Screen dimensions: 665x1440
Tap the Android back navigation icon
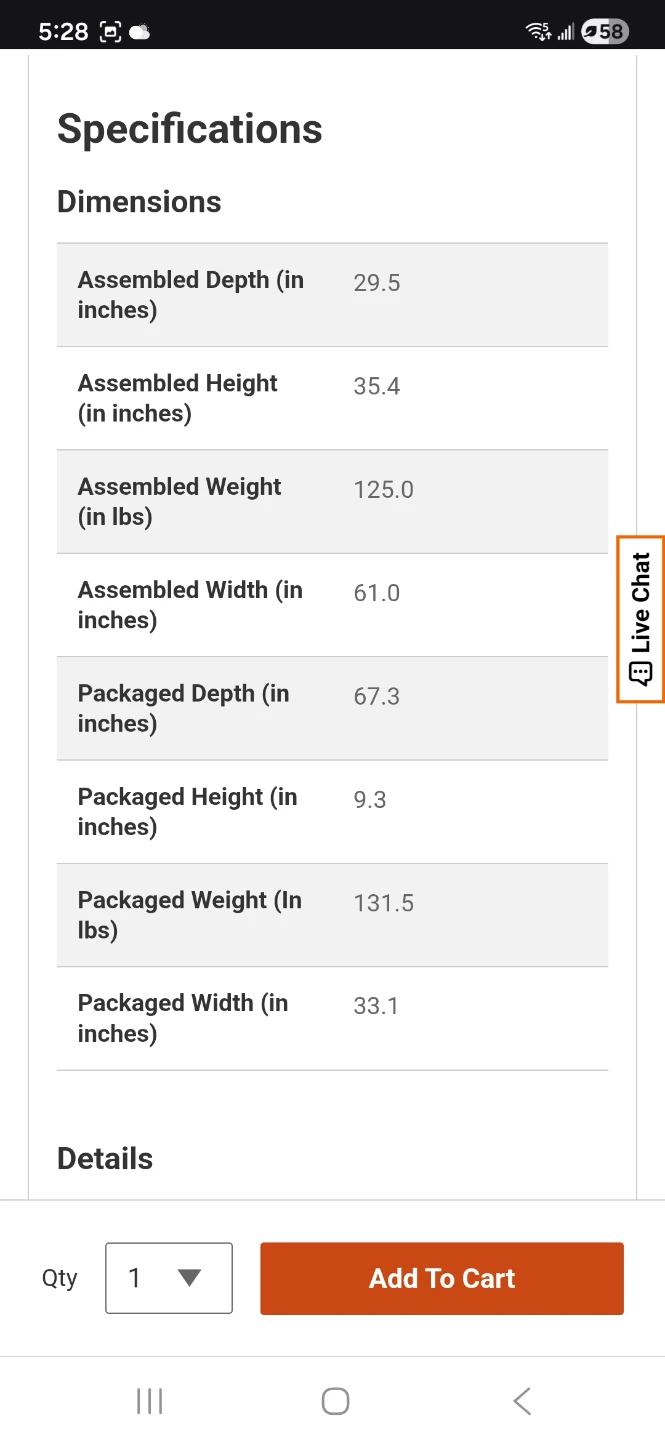(x=521, y=1401)
